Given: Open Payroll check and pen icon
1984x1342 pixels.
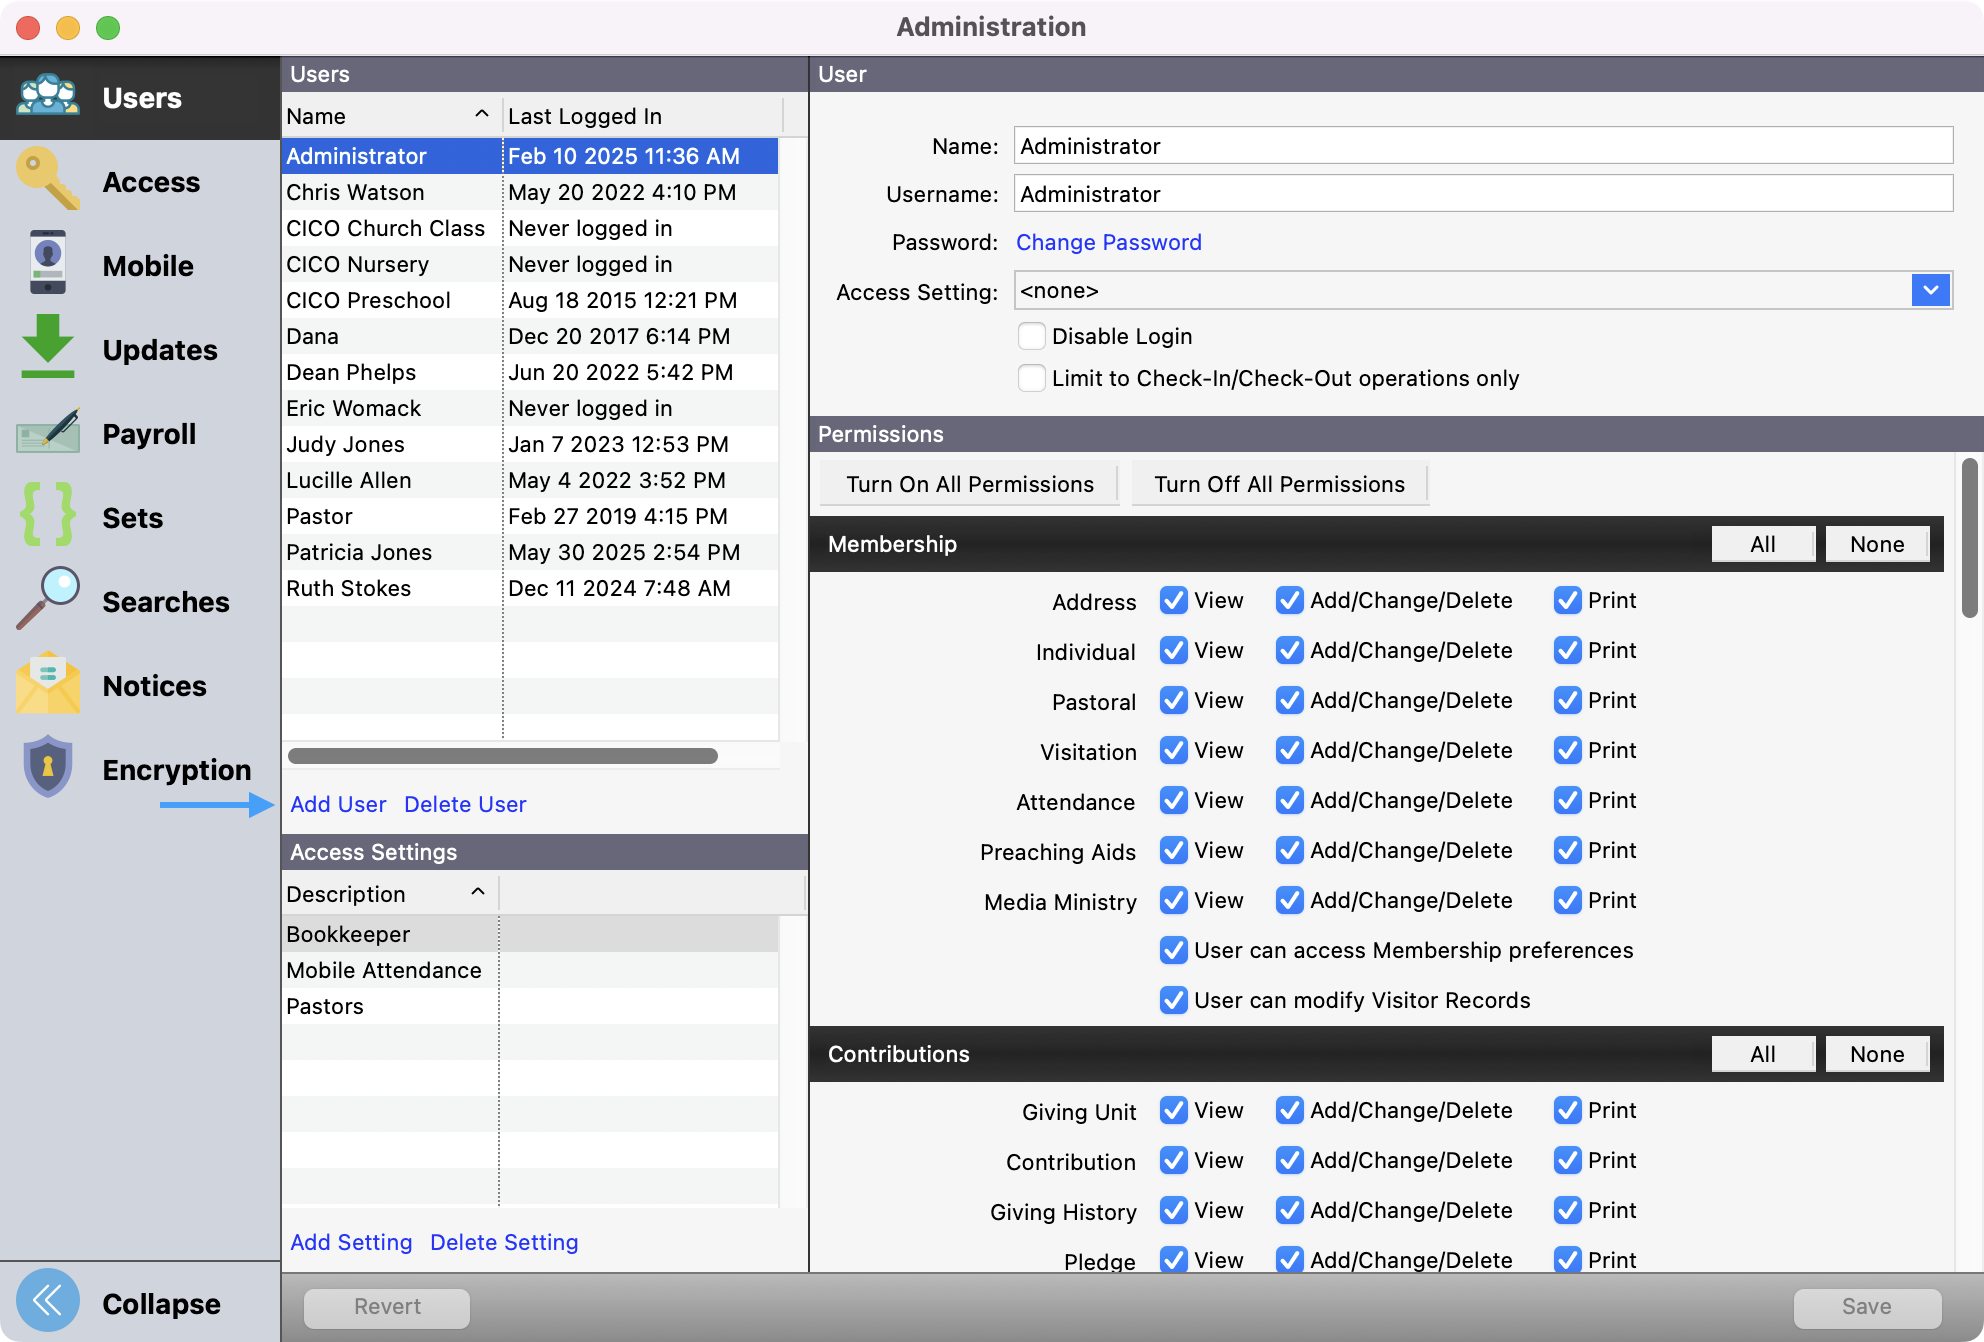Looking at the screenshot, I should [x=47, y=432].
